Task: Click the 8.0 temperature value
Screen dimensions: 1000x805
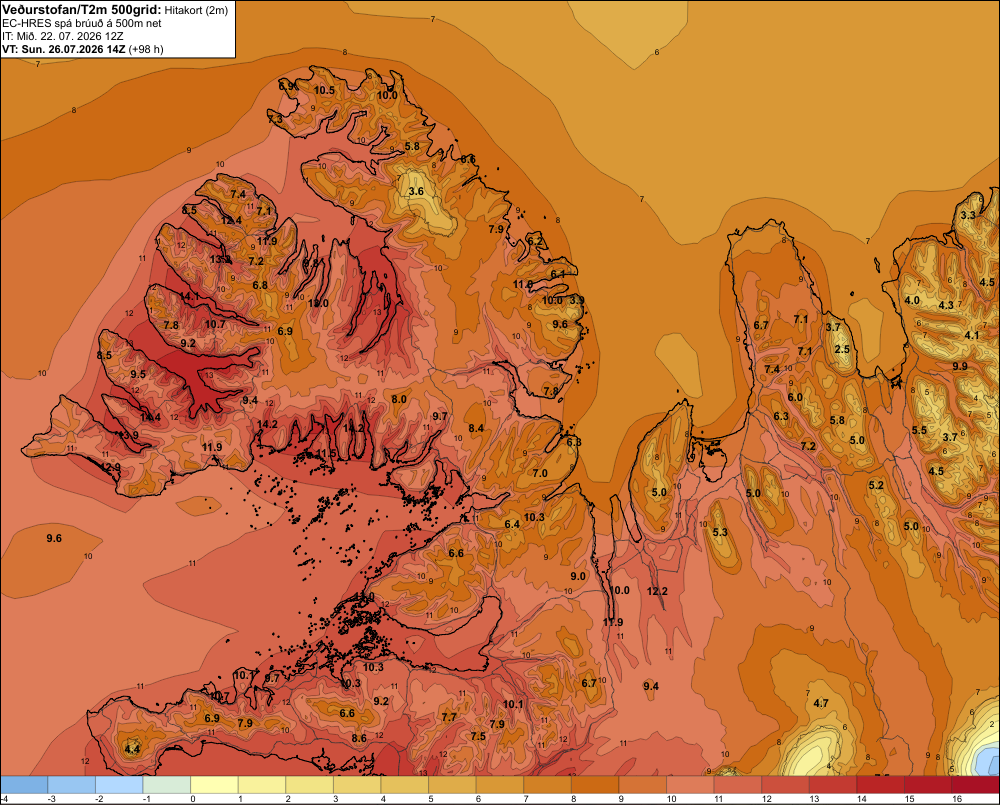Action: point(399,399)
